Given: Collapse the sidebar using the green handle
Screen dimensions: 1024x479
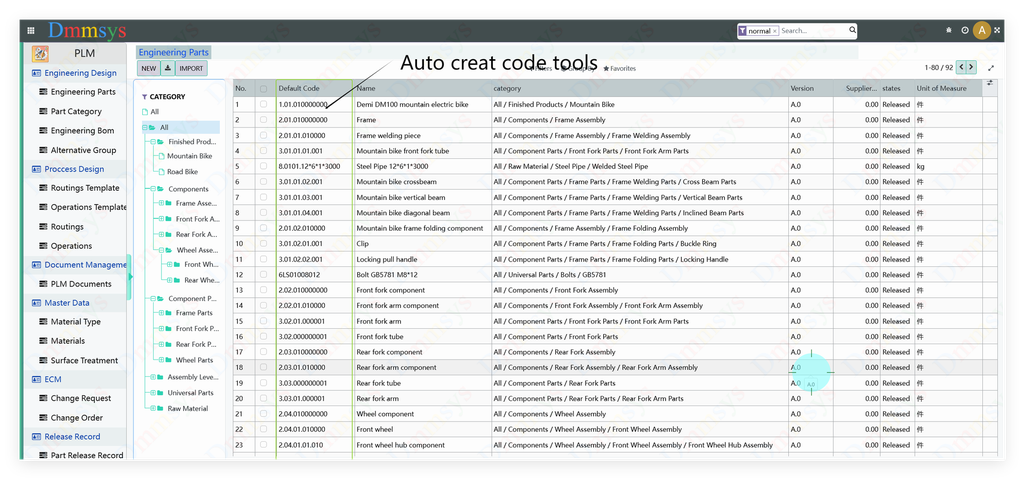Looking at the screenshot, I should click(x=129, y=276).
